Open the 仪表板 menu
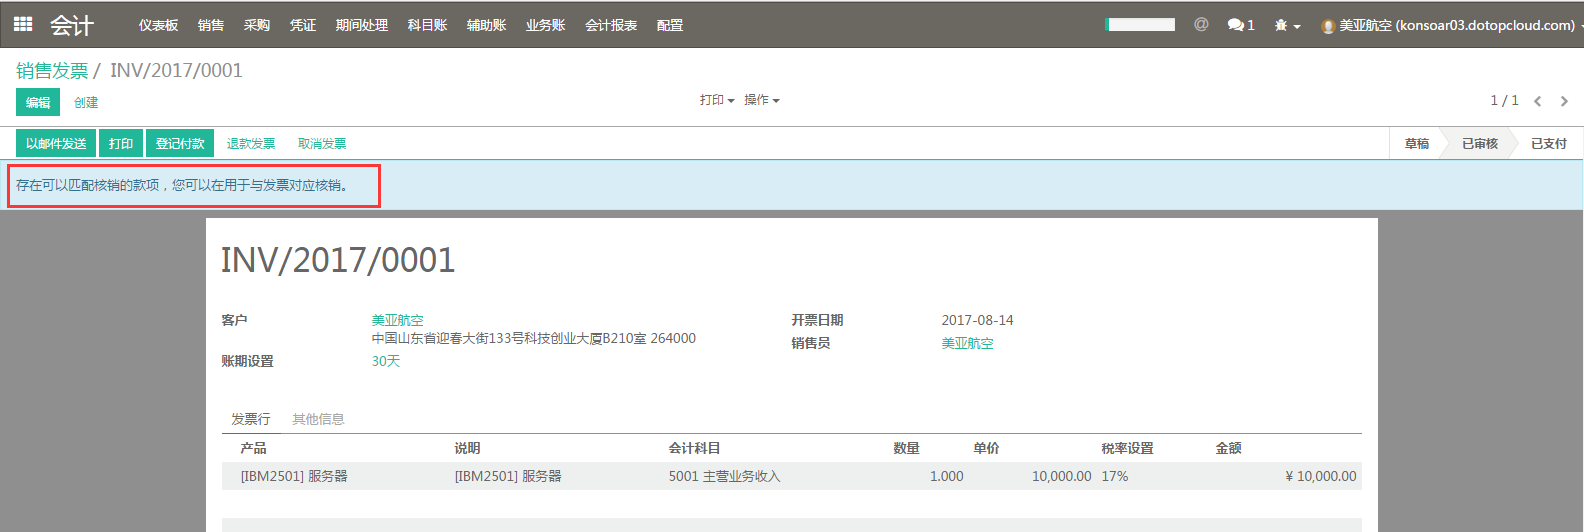The image size is (1584, 532). point(158,25)
